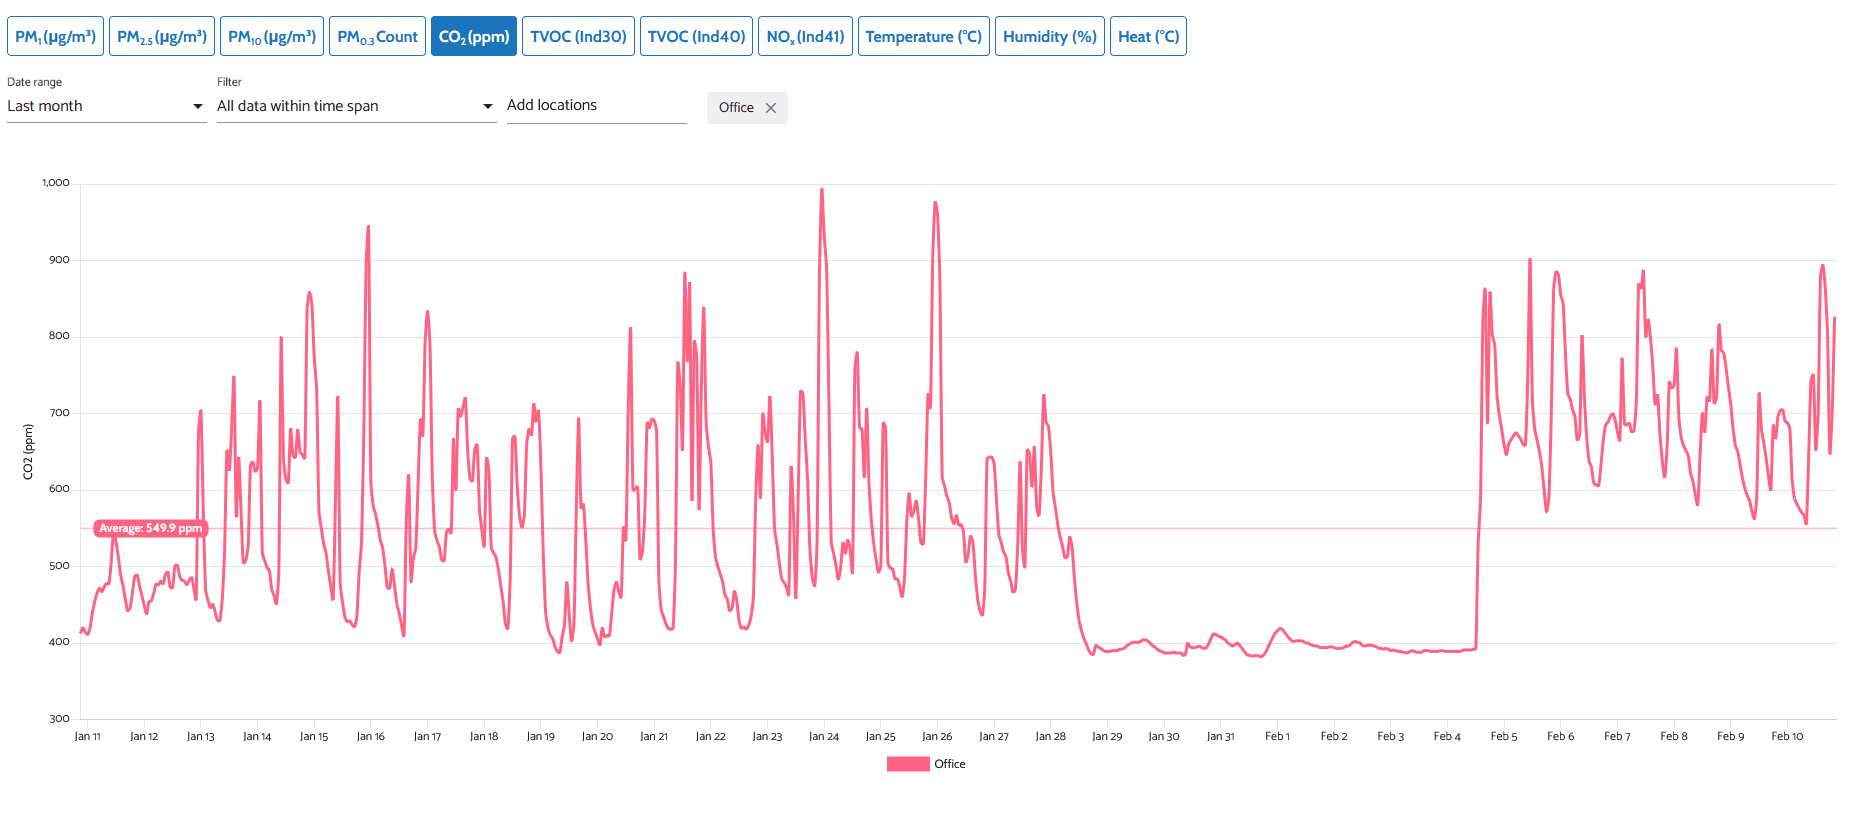
Task: Click the Office legend label
Action: pyautogui.click(x=950, y=764)
